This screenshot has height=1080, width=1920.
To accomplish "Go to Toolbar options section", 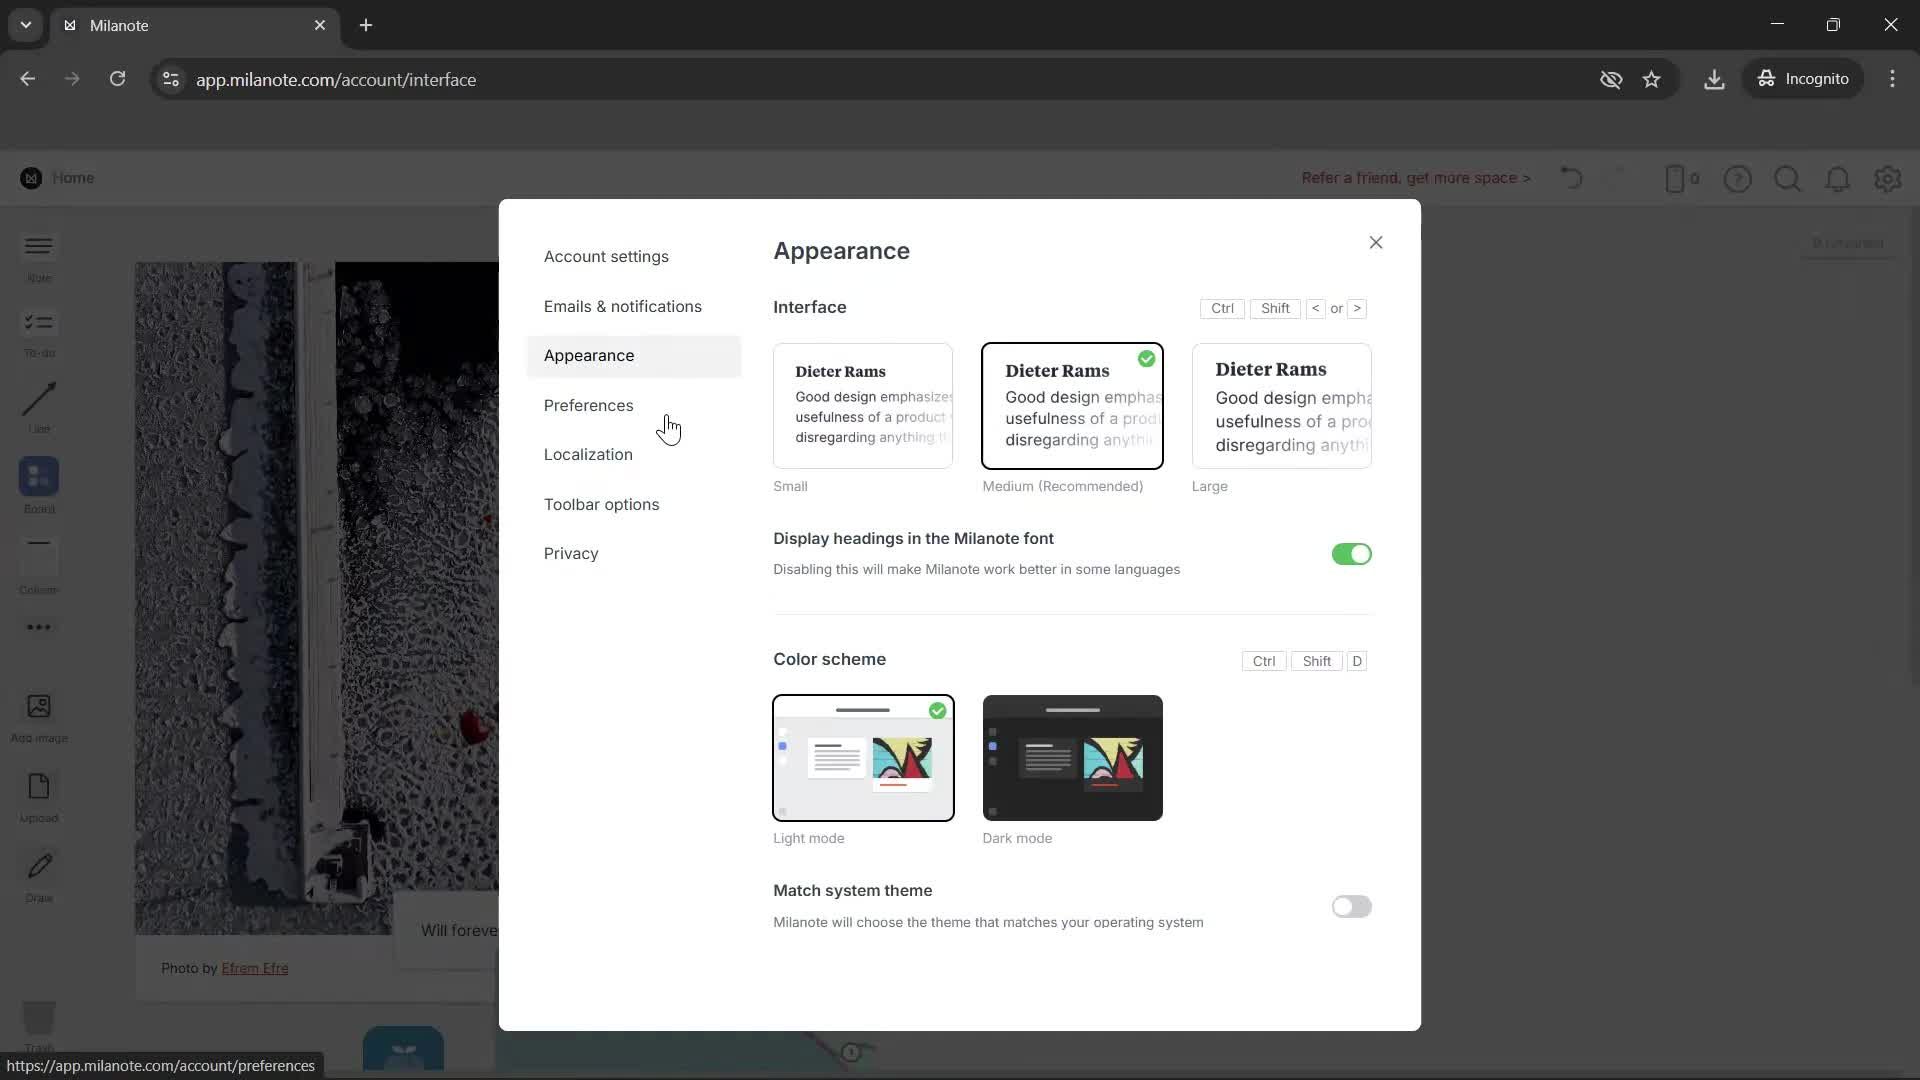I will (x=601, y=504).
